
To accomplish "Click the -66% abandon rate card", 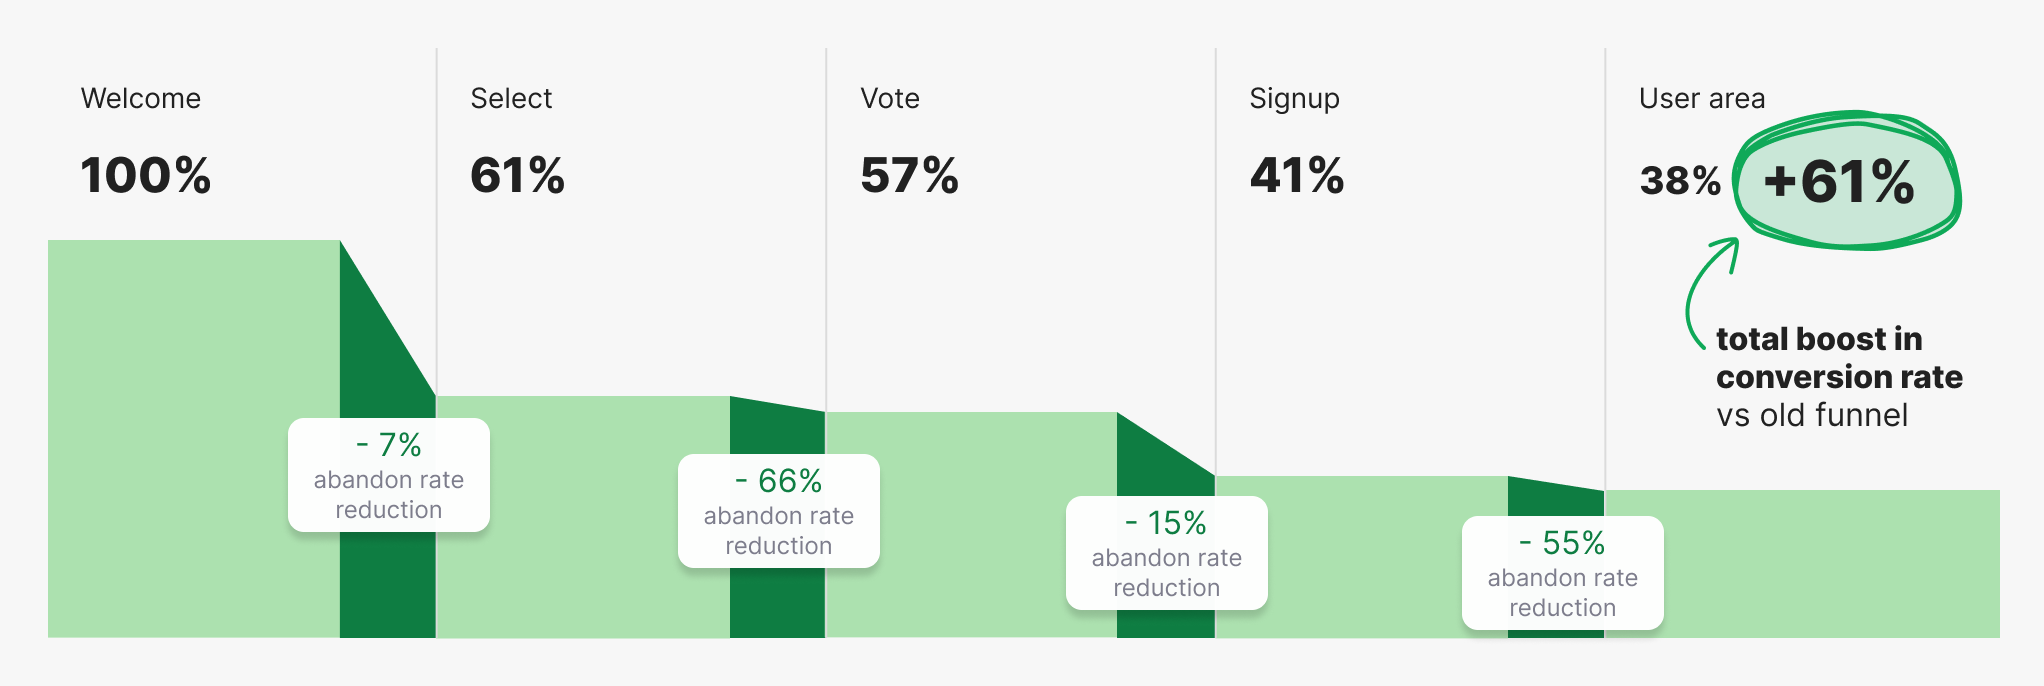I will tap(779, 511).
